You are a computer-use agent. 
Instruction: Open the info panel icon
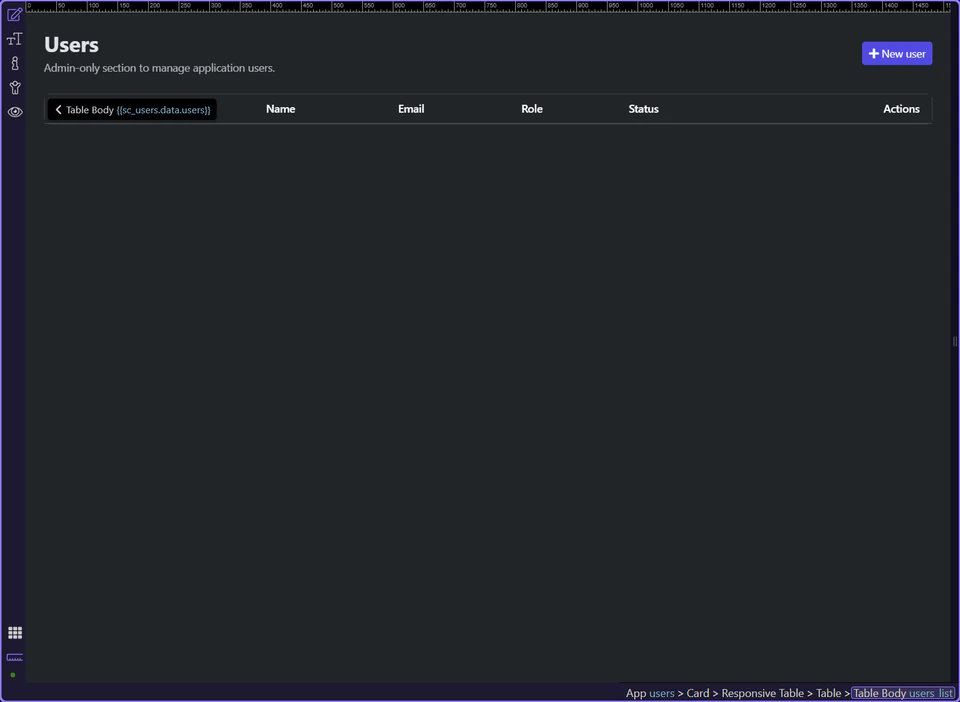point(14,63)
